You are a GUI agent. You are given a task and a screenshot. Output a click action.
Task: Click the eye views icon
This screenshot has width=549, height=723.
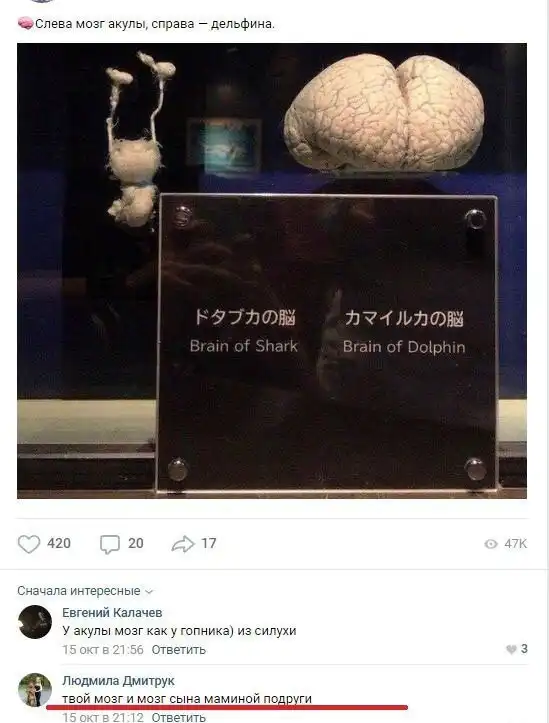[x=491, y=544]
